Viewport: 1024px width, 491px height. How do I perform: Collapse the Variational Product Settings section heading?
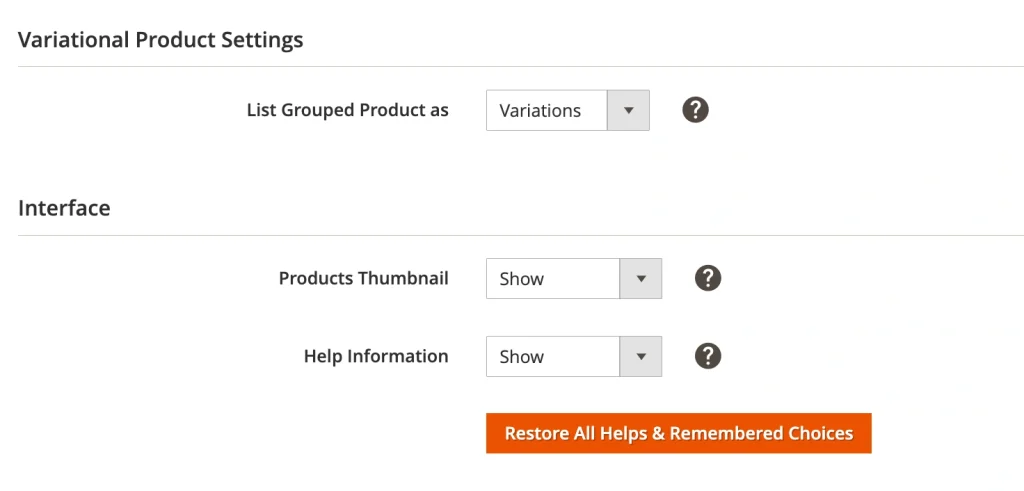(161, 40)
